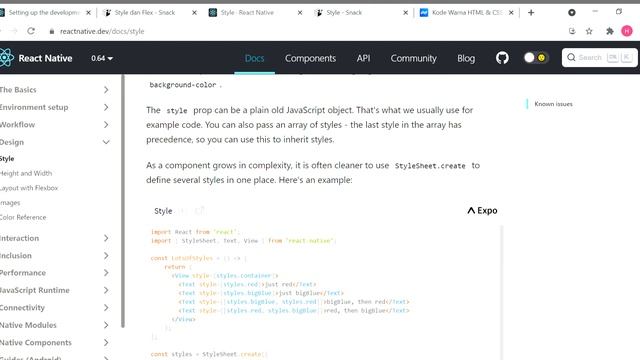The width and height of the screenshot is (640, 360).
Task: Open the 0.64 version dropdown
Action: [102, 58]
